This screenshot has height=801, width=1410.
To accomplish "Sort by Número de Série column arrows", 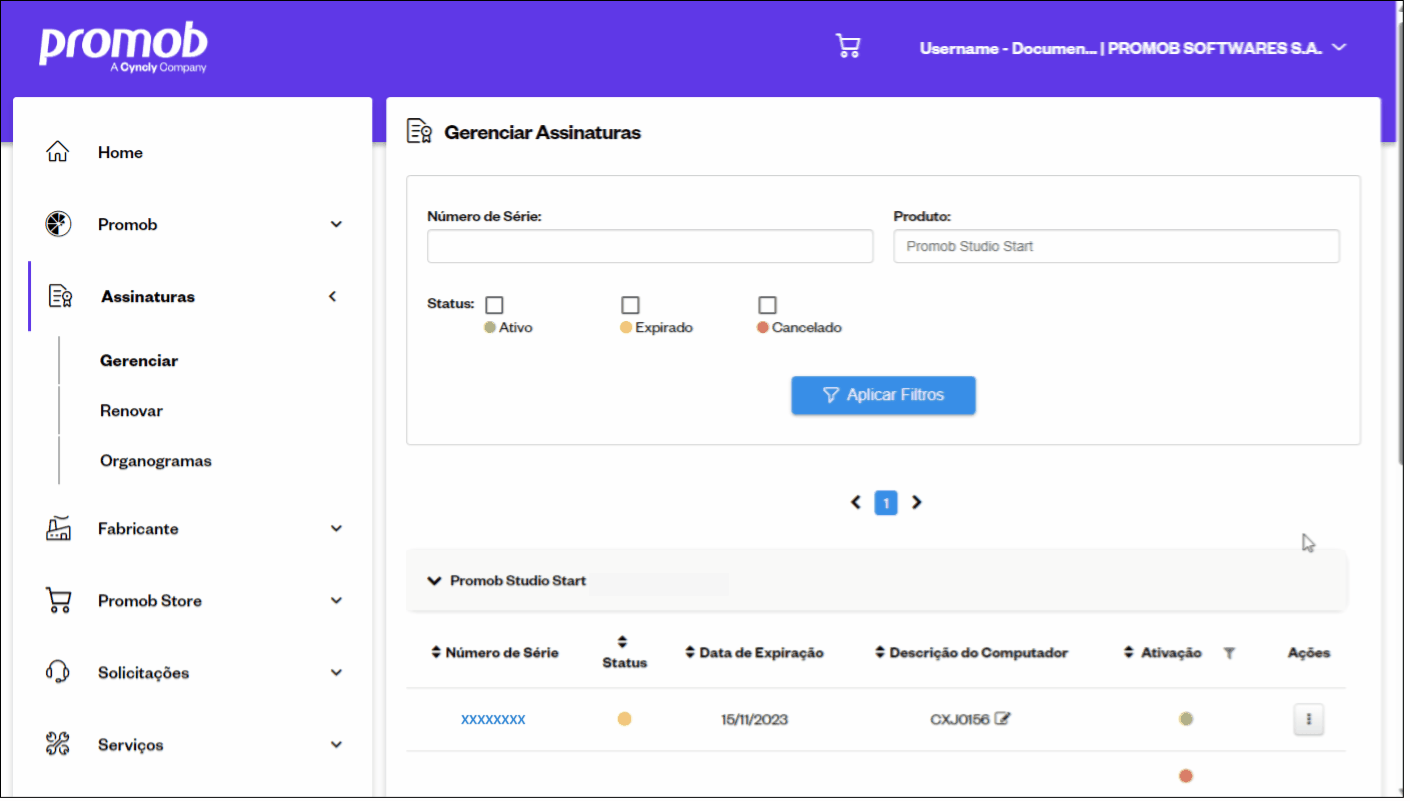I will tap(436, 652).
